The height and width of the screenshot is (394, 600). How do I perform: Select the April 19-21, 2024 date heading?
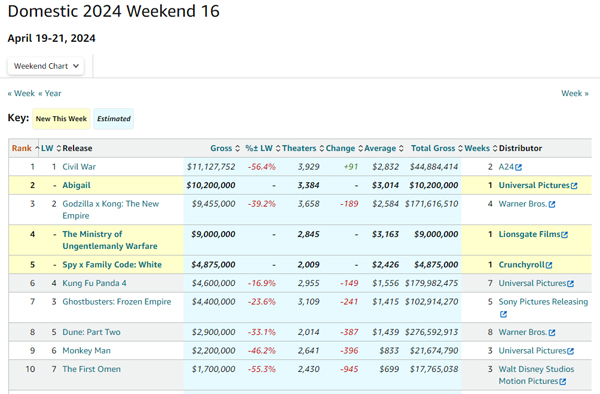52,38
